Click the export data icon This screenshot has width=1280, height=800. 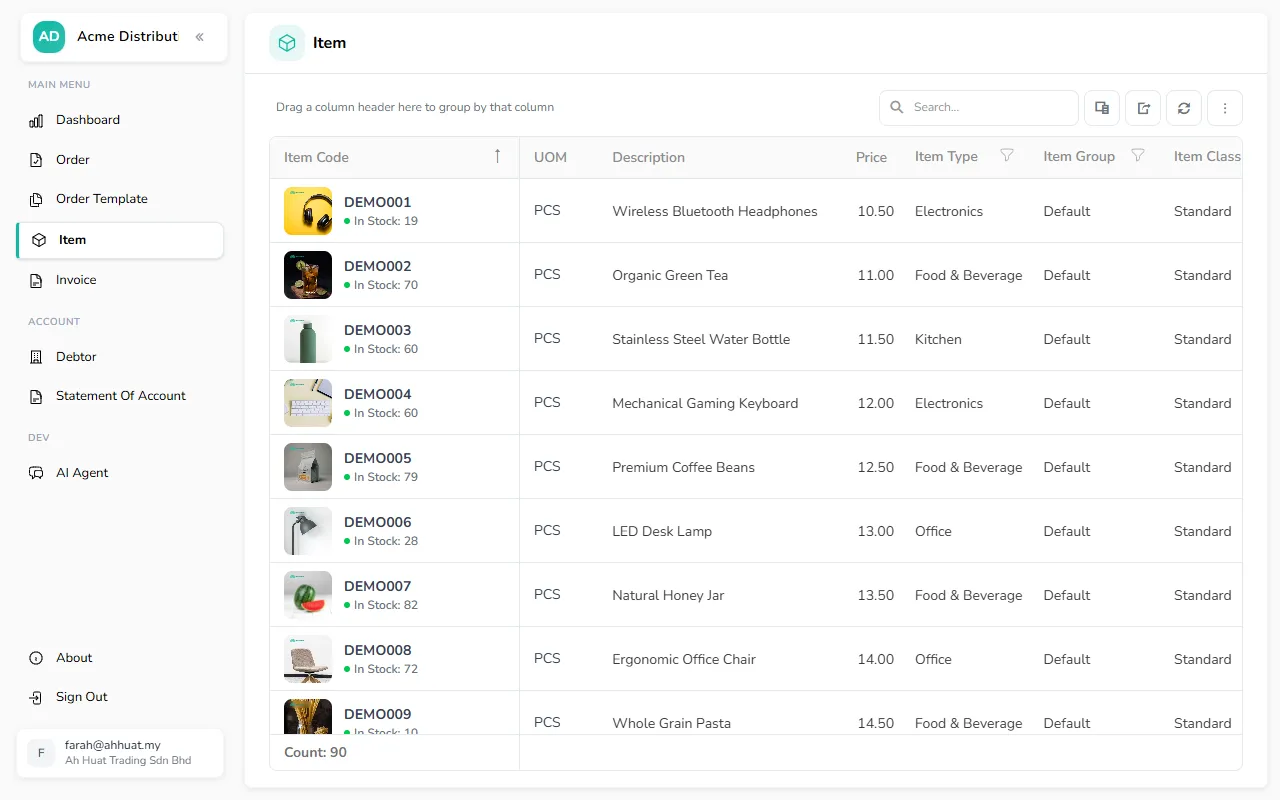pos(1143,108)
